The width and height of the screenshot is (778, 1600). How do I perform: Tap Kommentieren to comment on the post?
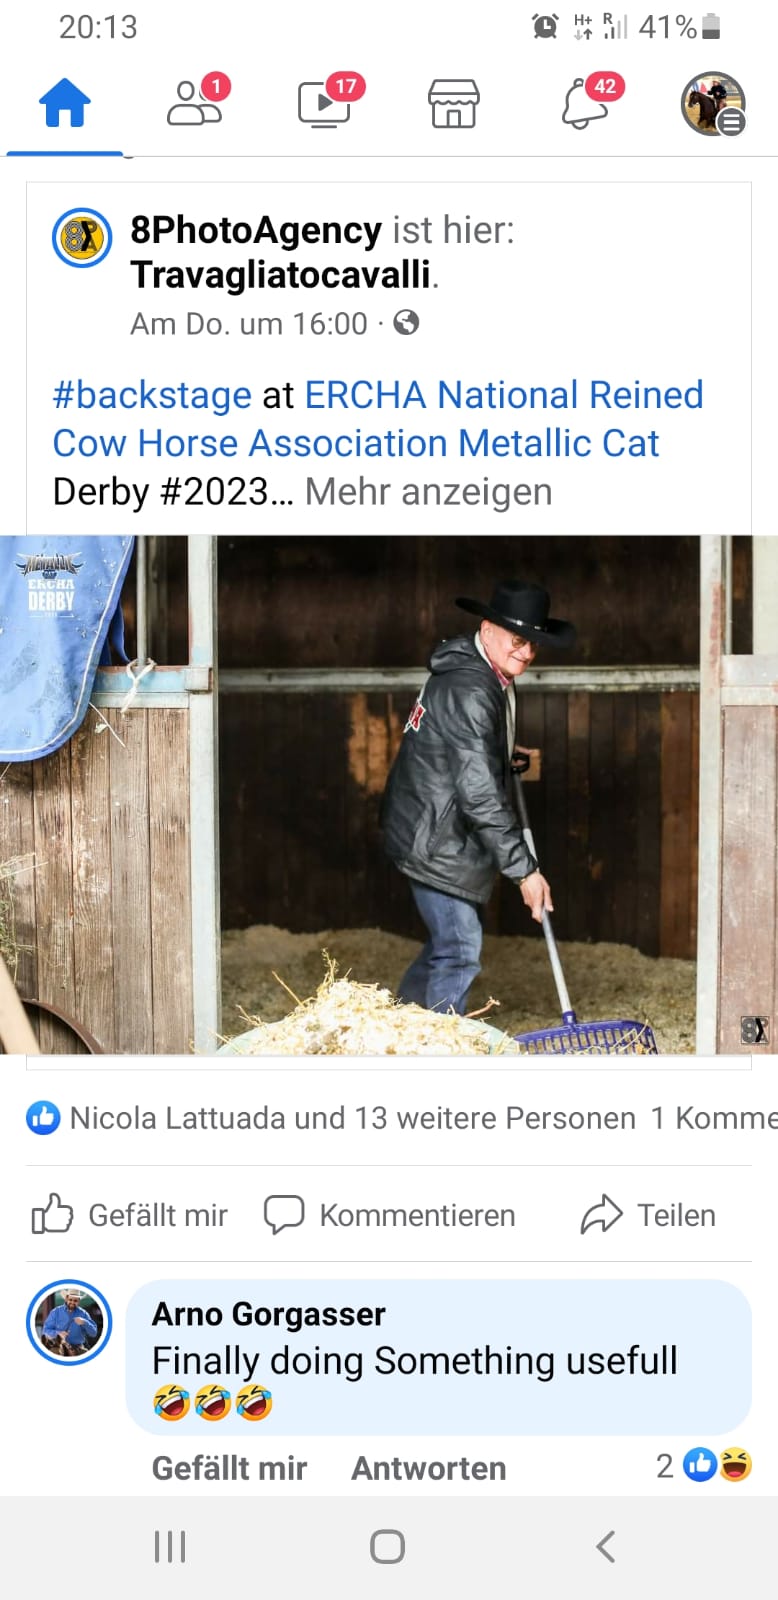389,1215
